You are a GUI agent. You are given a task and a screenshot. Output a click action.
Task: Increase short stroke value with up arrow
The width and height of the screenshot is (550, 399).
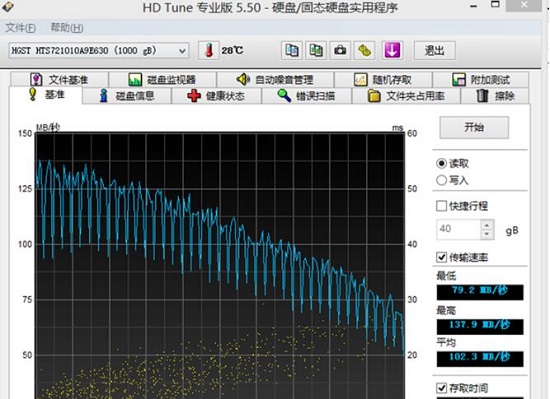487,225
